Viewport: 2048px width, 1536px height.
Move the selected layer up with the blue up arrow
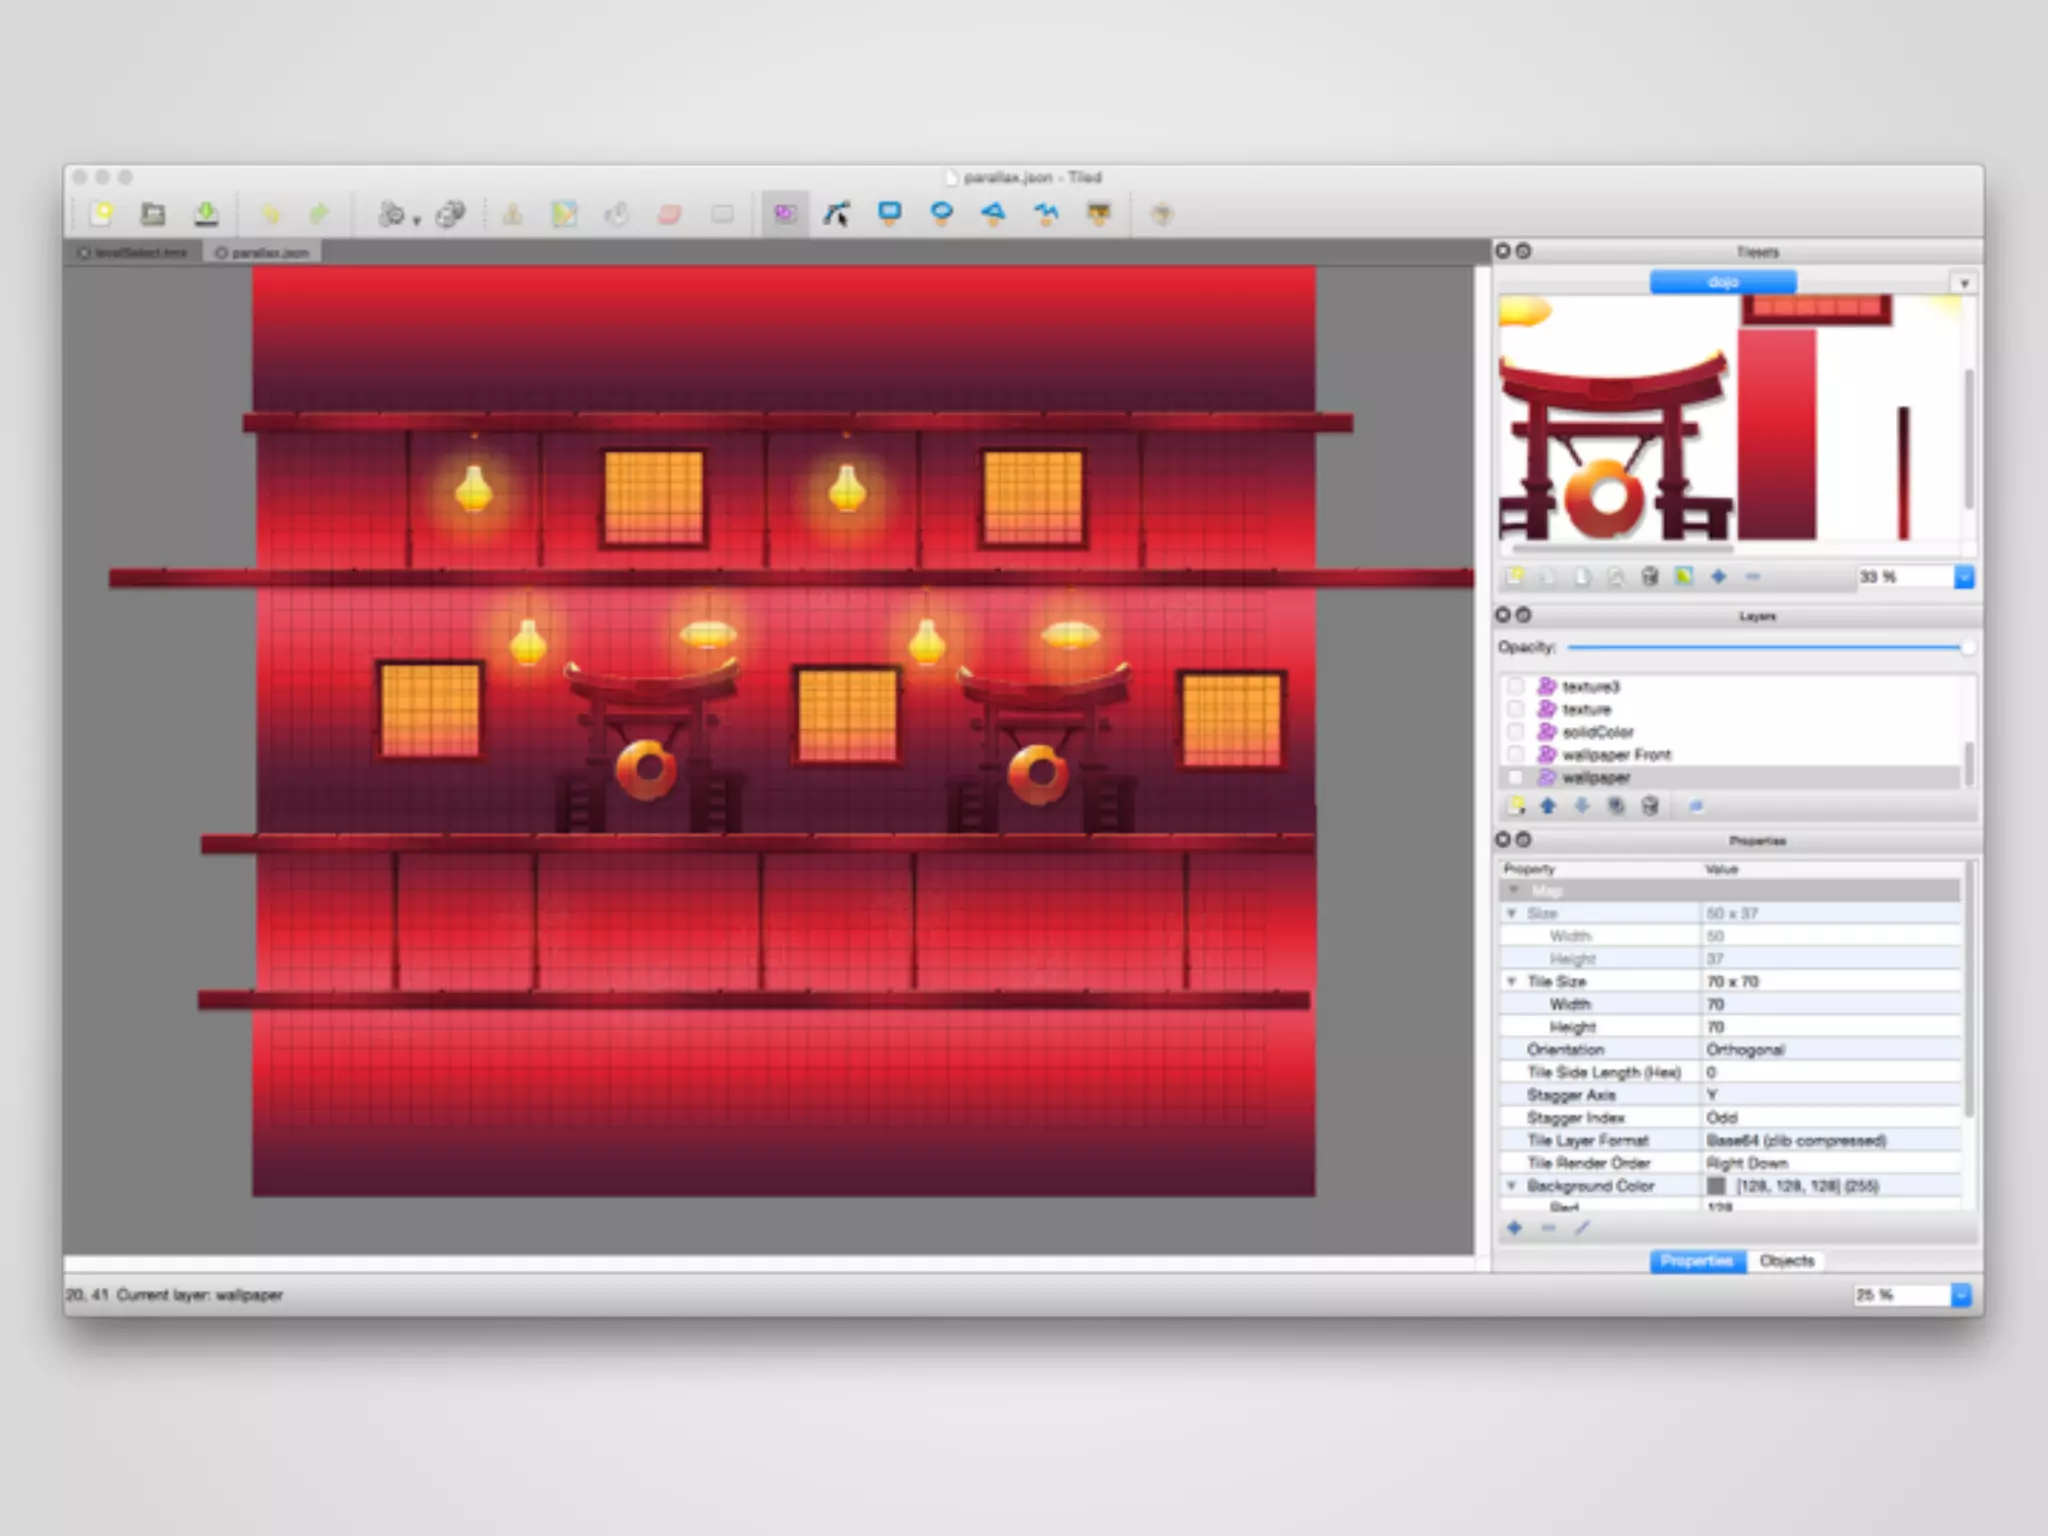(x=1548, y=806)
